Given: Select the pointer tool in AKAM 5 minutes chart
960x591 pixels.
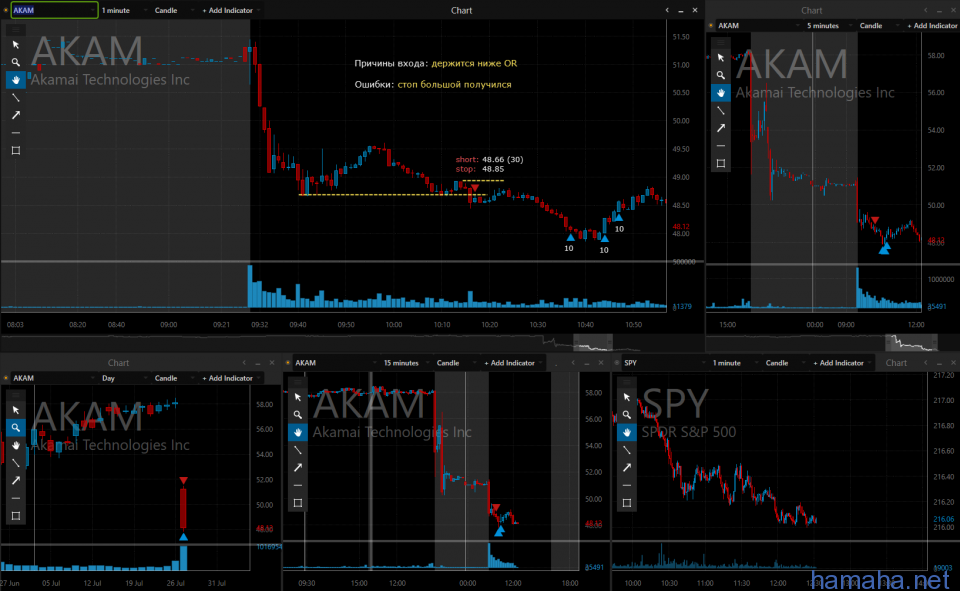Looking at the screenshot, I should click(x=721, y=58).
